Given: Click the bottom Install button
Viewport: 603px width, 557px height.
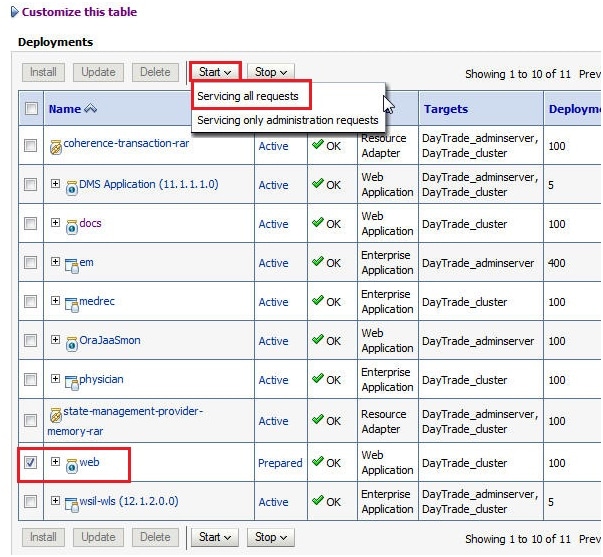Looking at the screenshot, I should pyautogui.click(x=43, y=537).
